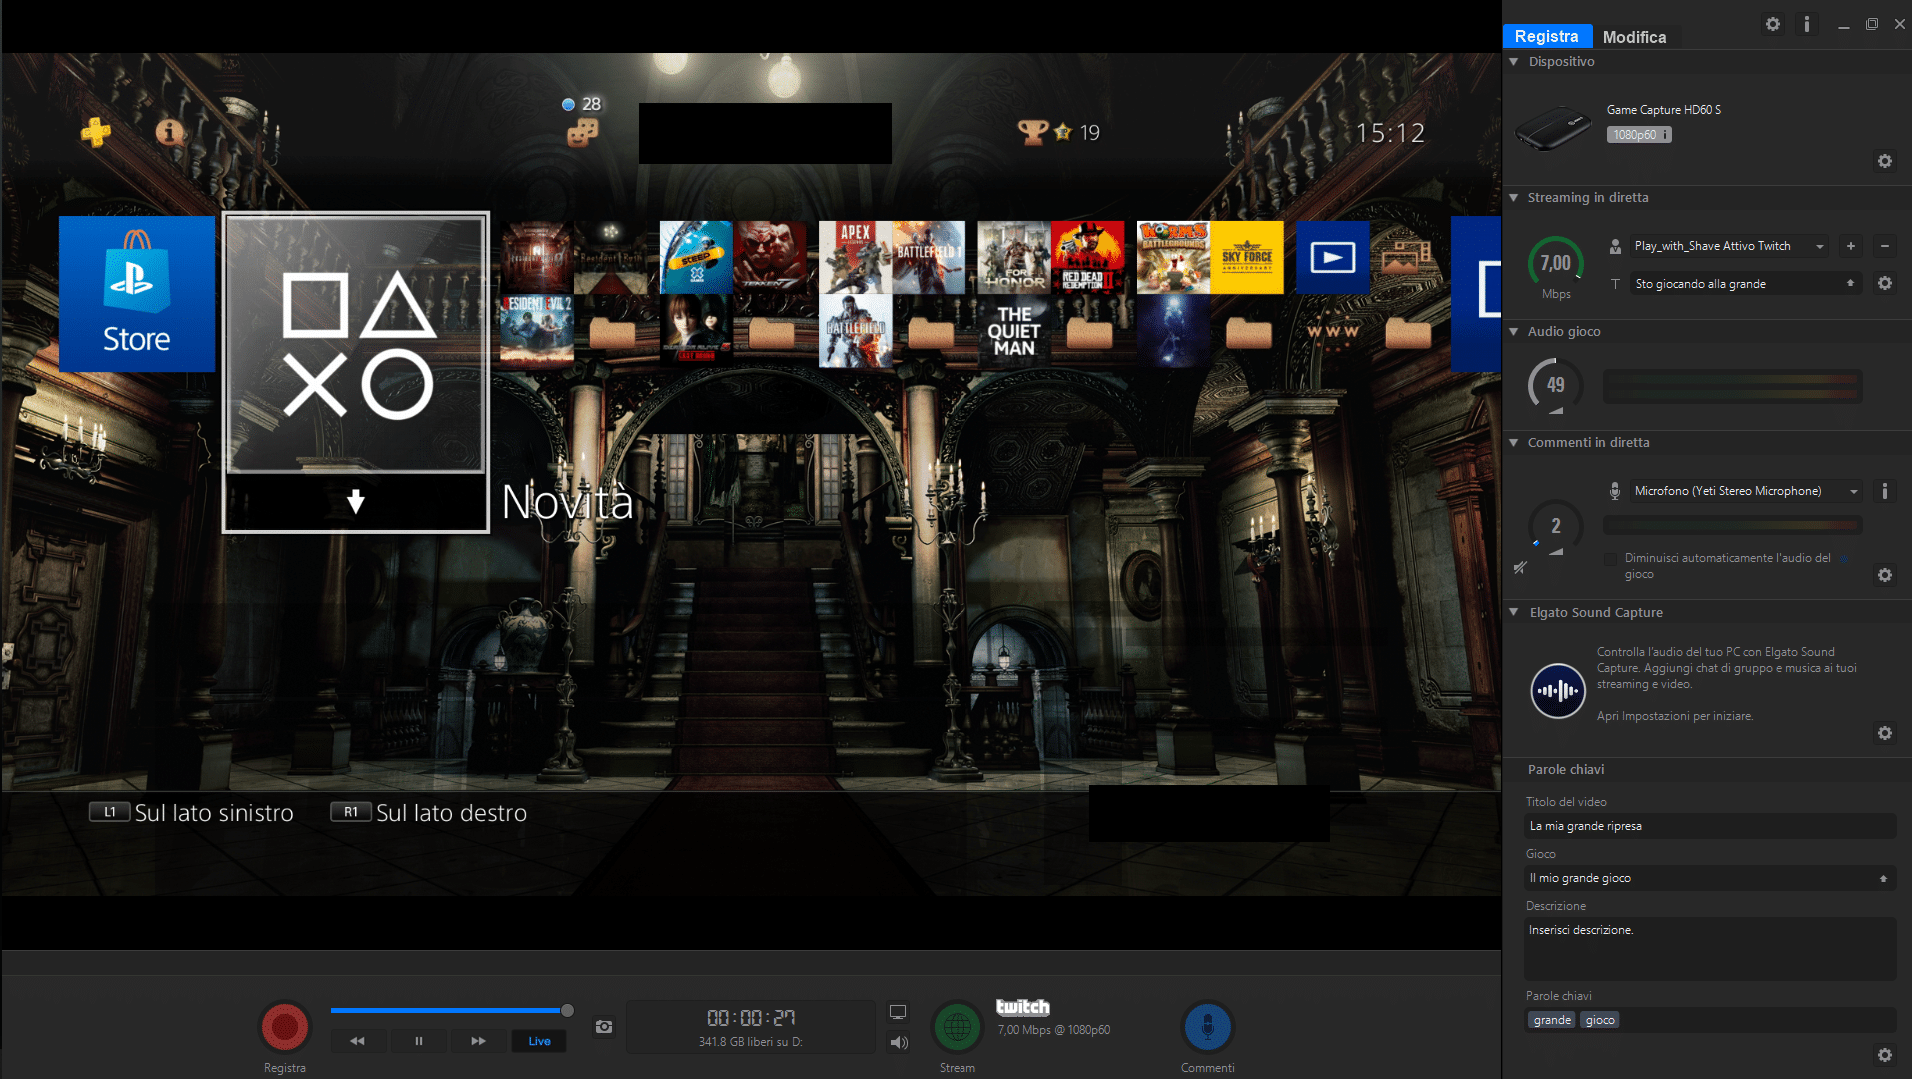
Task: Open the PlayStation Store tile
Action: (137, 294)
